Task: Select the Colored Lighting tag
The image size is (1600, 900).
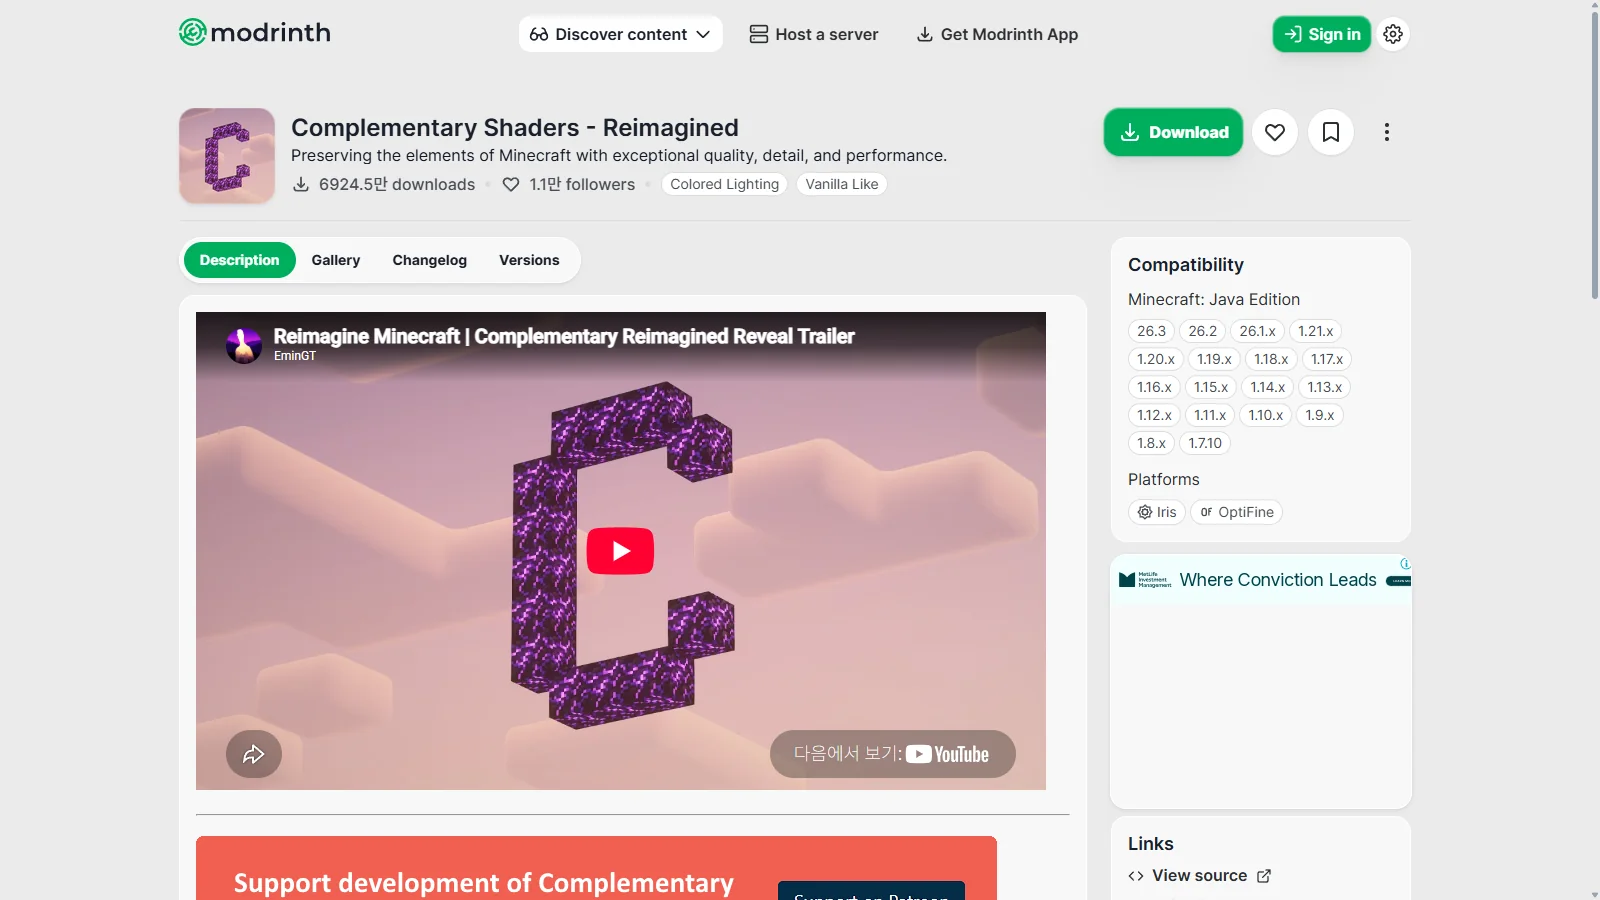Action: click(x=724, y=184)
